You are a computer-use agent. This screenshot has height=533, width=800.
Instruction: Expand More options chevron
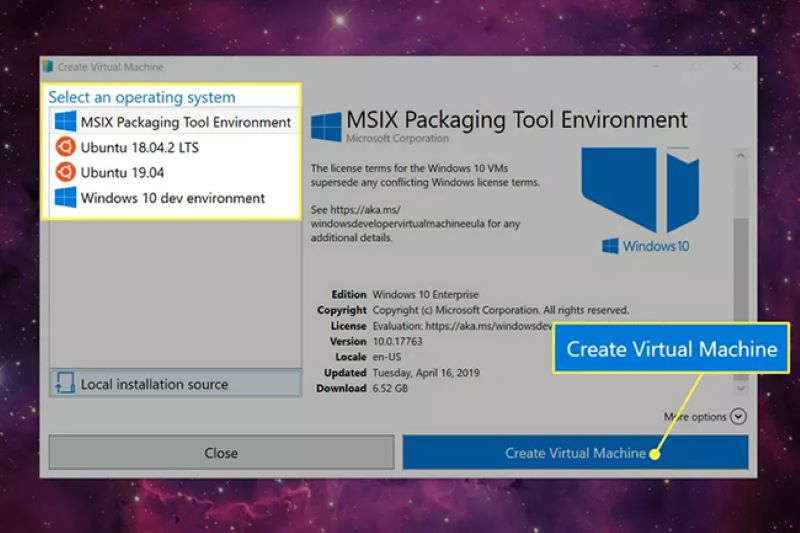tap(738, 417)
